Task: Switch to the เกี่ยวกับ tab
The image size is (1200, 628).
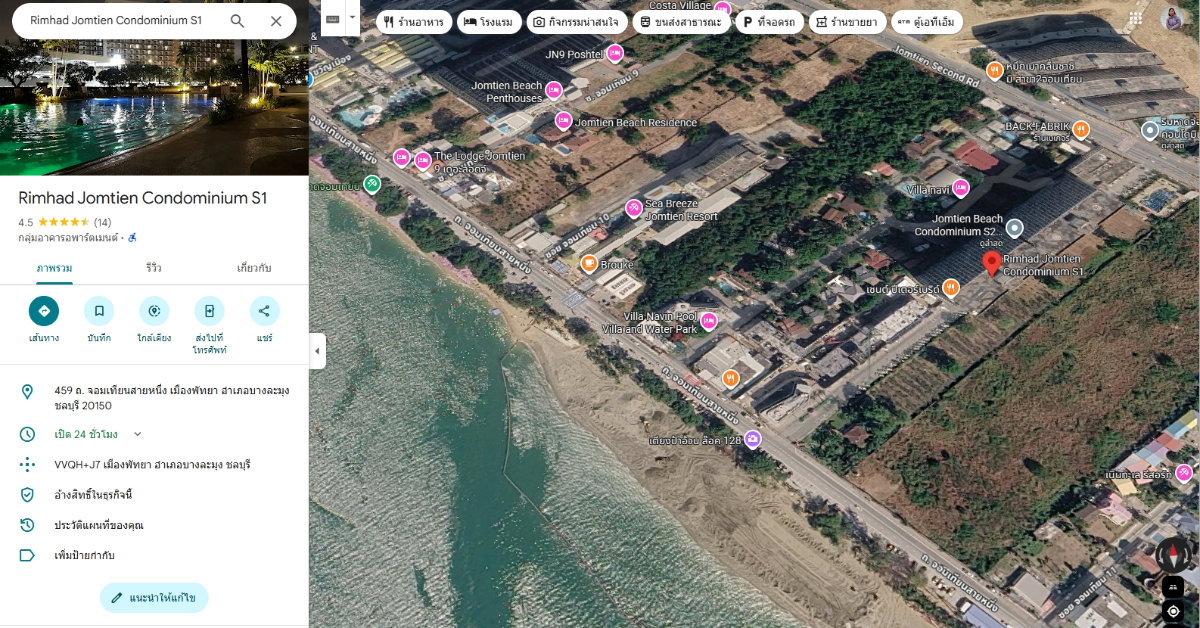Action: pos(254,268)
